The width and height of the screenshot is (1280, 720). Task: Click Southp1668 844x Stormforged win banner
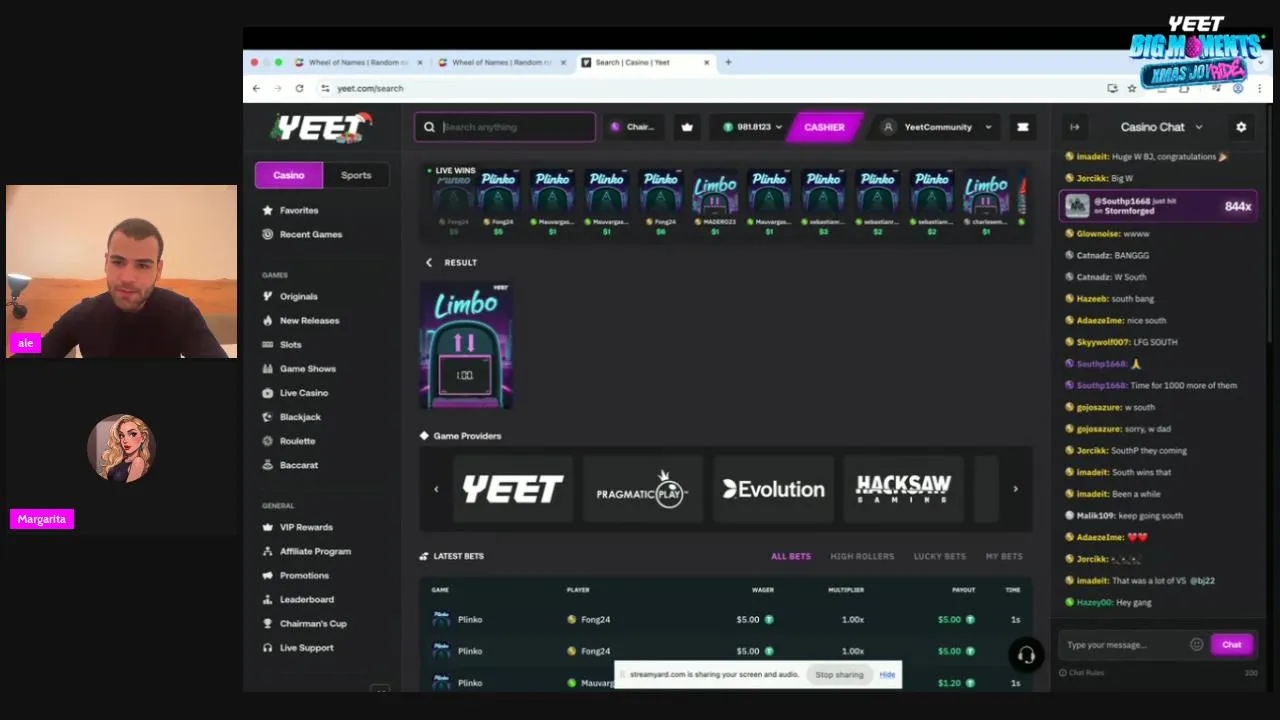pyautogui.click(x=1158, y=206)
